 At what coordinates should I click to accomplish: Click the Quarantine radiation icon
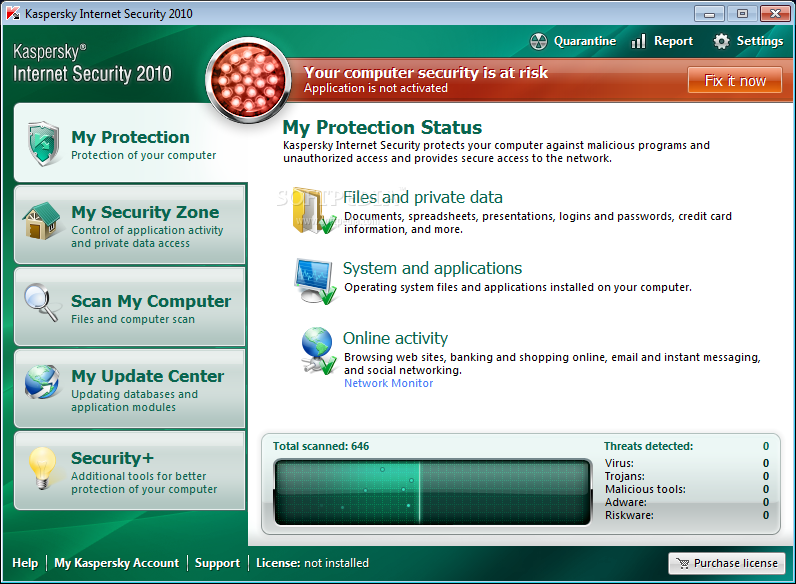[x=539, y=41]
